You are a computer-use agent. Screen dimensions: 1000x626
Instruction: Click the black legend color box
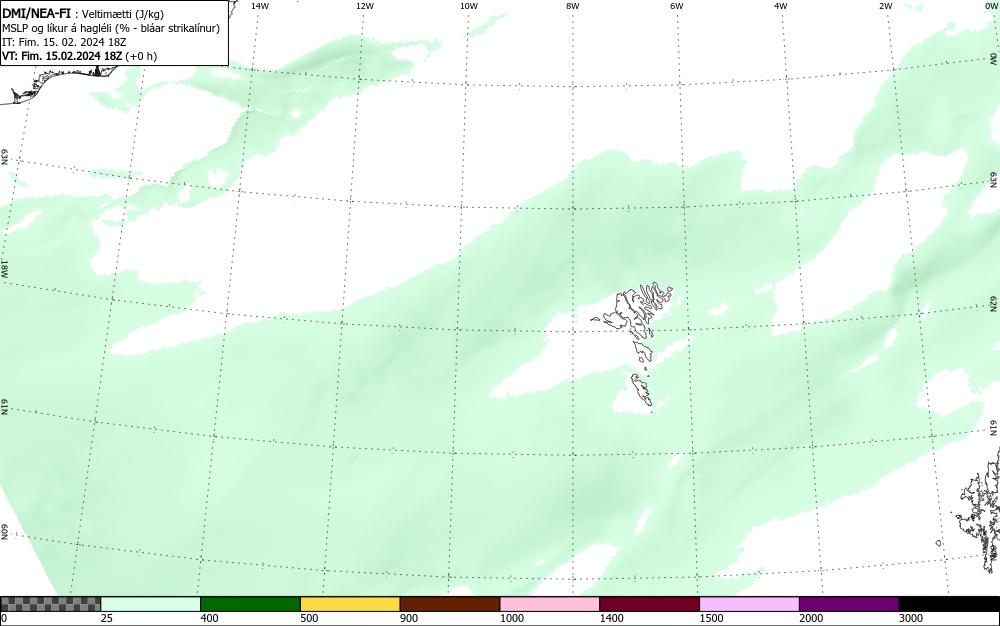pyautogui.click(x=949, y=604)
